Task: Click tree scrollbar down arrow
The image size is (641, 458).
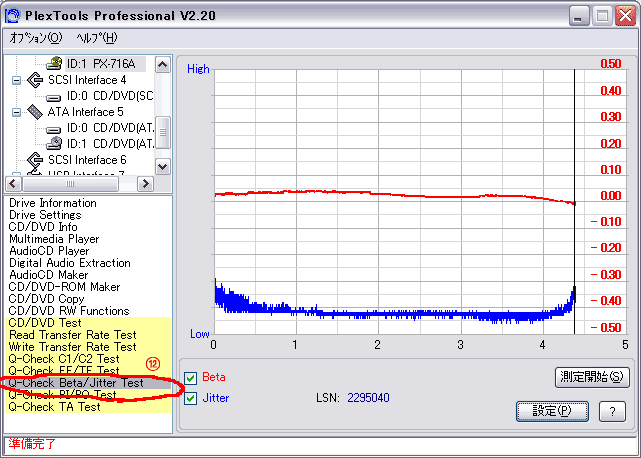Action: (x=163, y=166)
